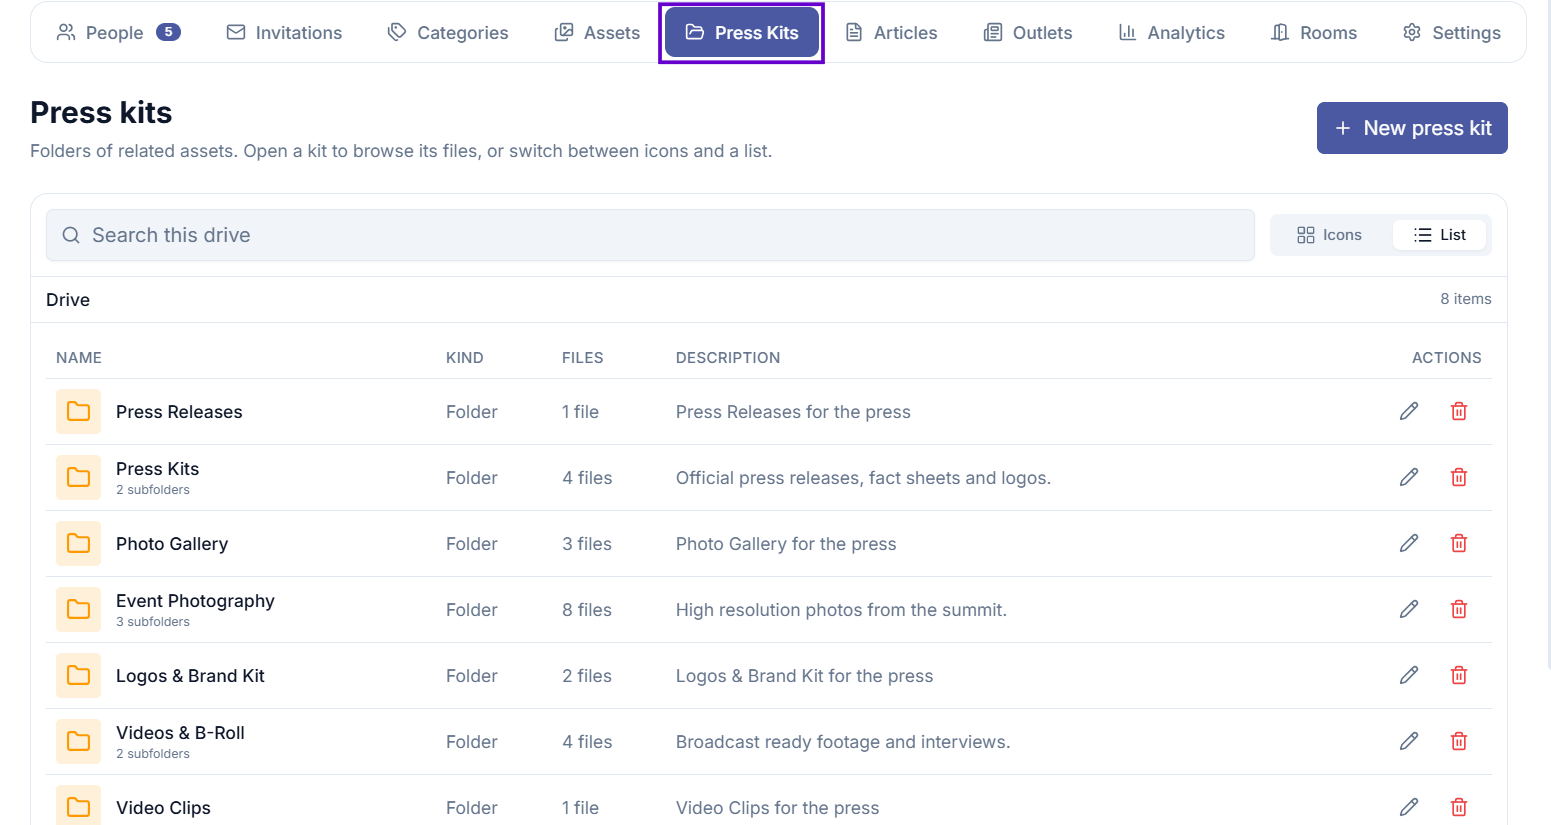1551x825 pixels.
Task: Click '8 files' in Event Photography row
Action: [x=587, y=610]
